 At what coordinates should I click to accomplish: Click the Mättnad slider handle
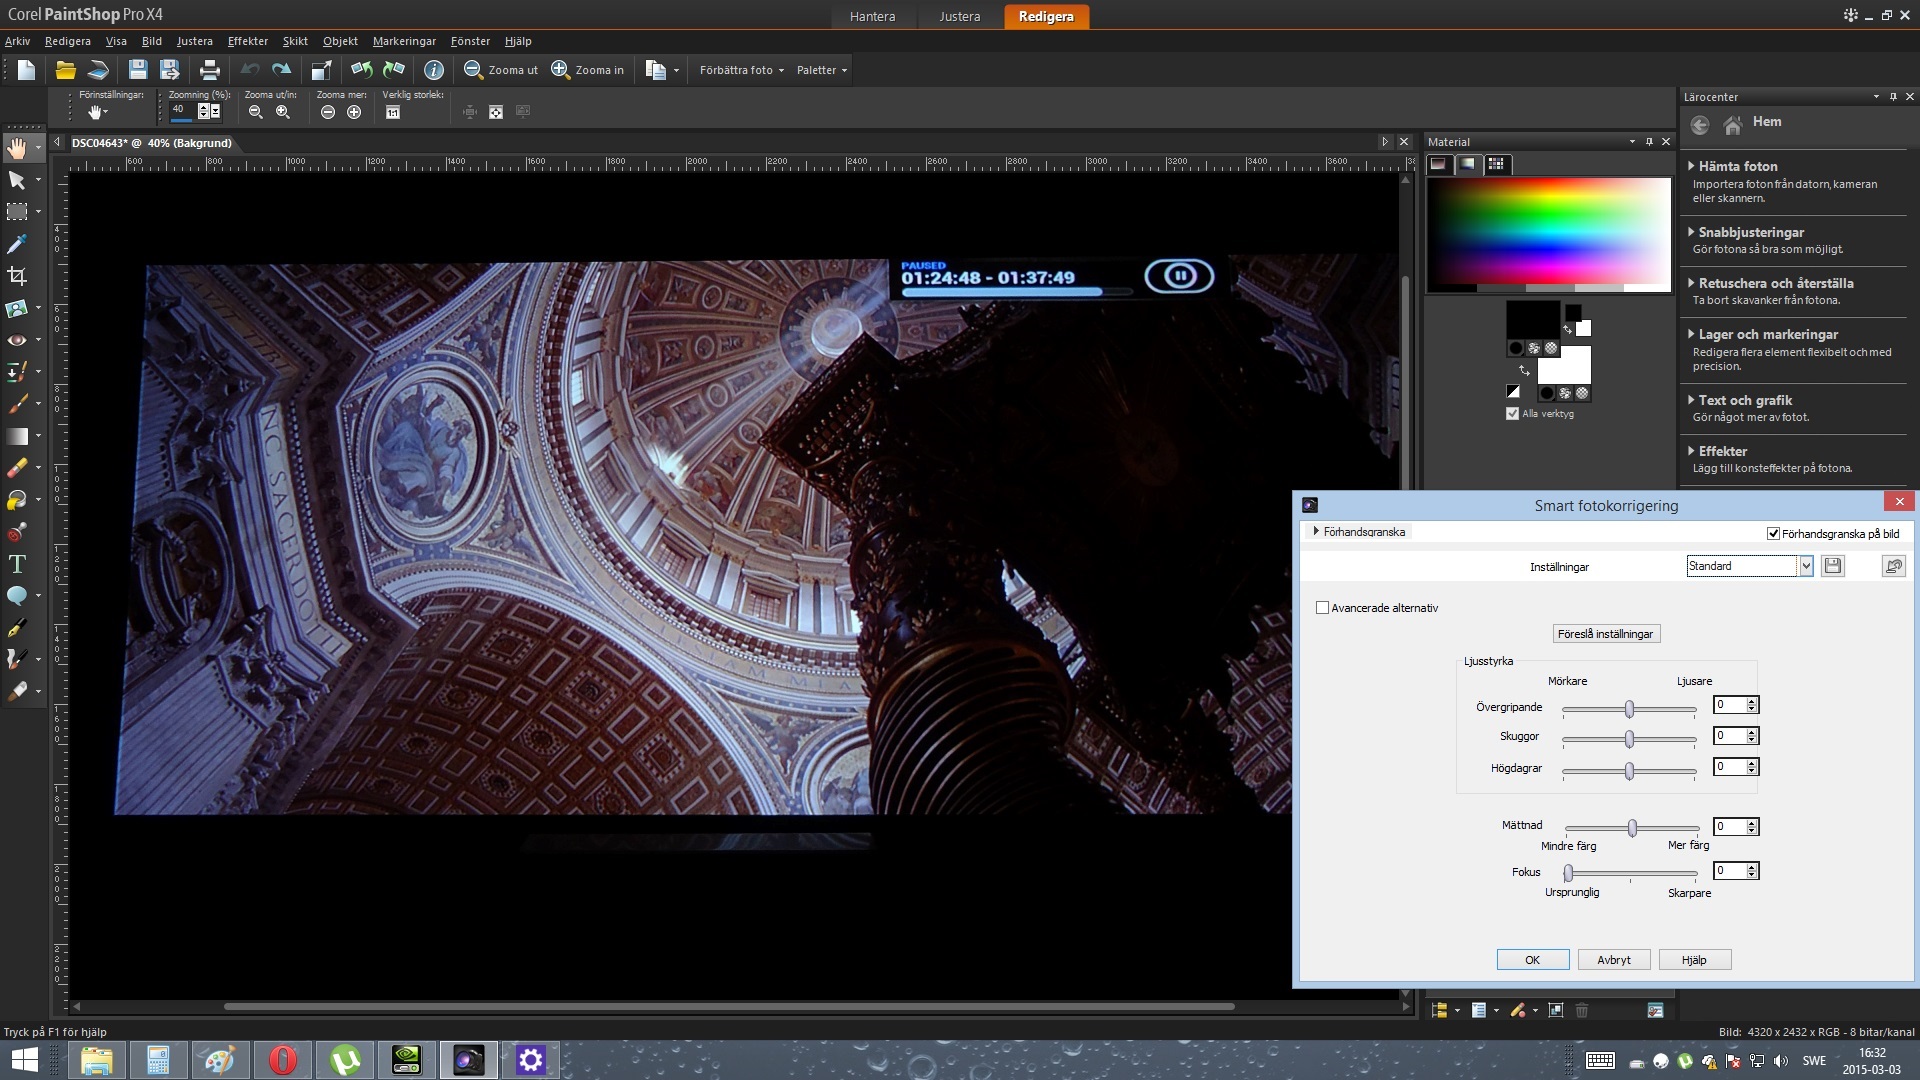(1632, 828)
